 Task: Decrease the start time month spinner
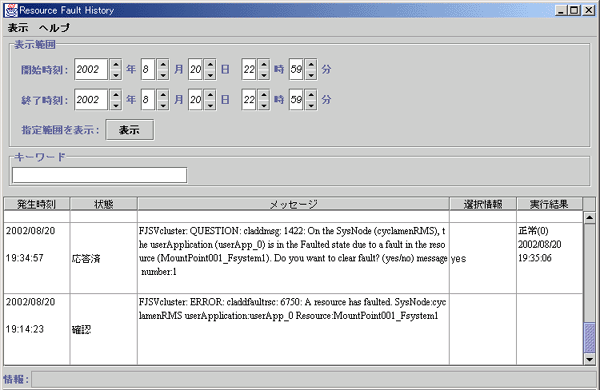(163, 75)
